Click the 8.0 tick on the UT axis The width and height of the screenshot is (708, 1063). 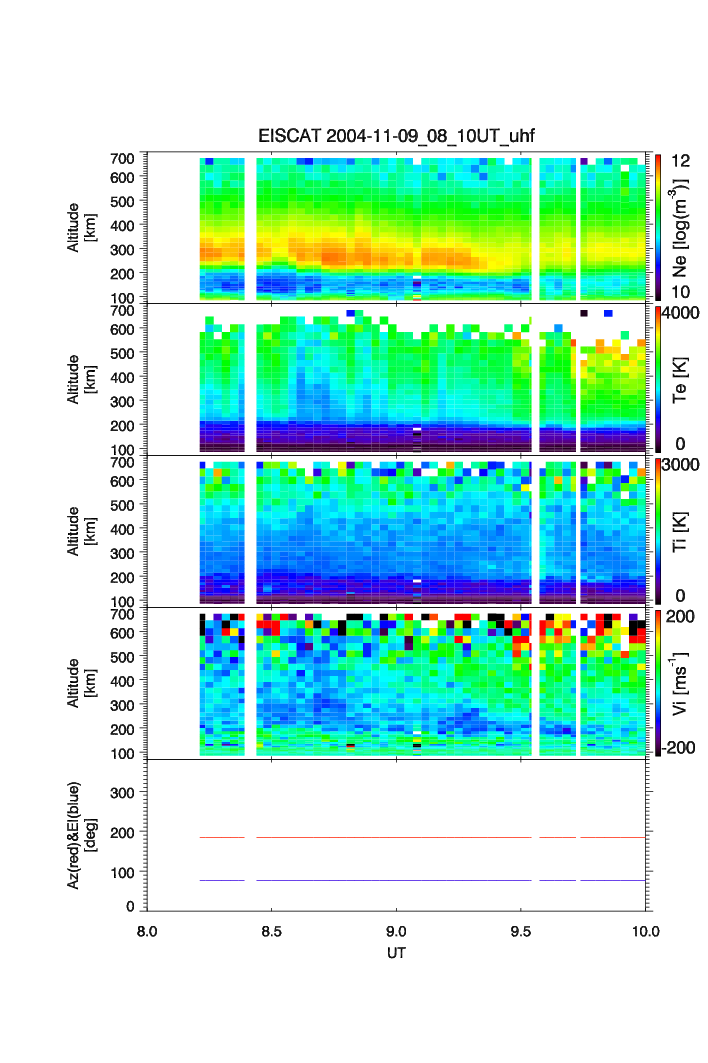(x=147, y=930)
